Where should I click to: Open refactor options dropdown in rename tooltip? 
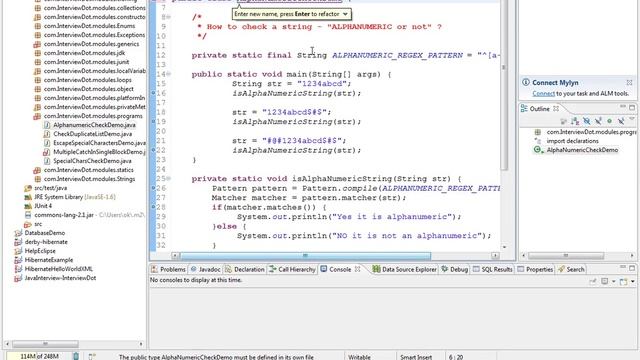coord(345,14)
